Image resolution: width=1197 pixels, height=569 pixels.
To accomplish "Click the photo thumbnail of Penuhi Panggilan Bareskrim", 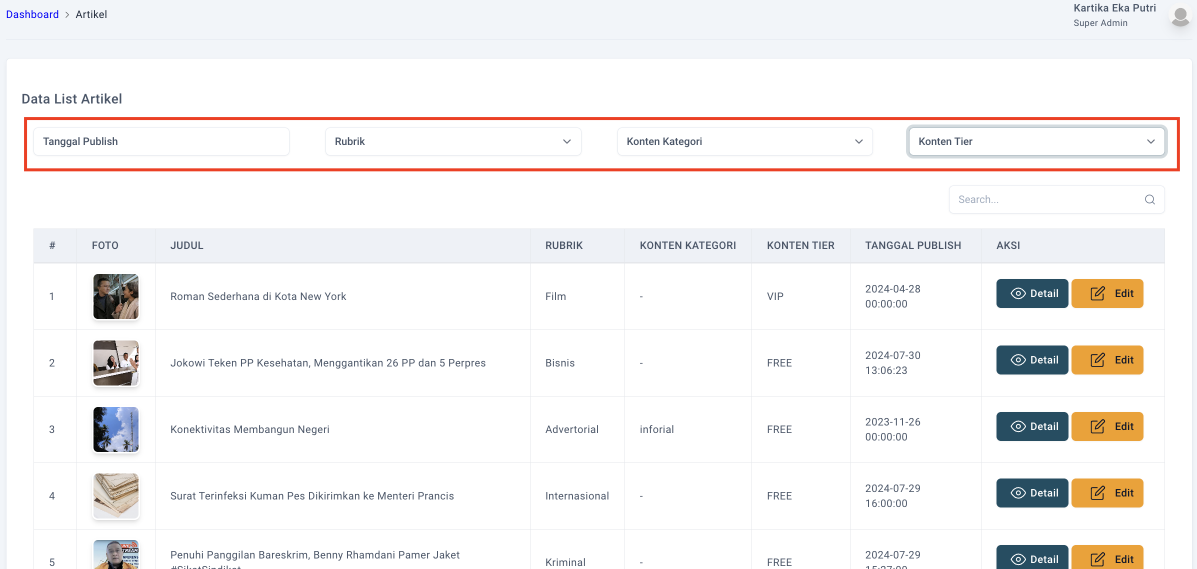I will [116, 554].
